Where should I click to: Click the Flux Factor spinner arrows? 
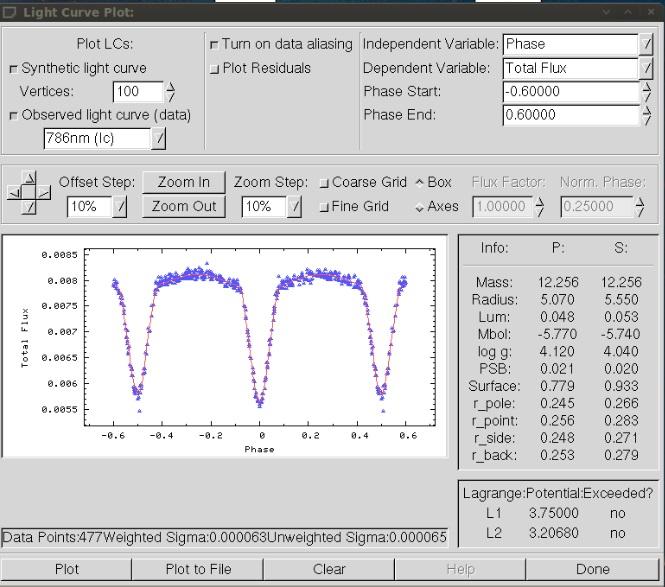[540, 207]
